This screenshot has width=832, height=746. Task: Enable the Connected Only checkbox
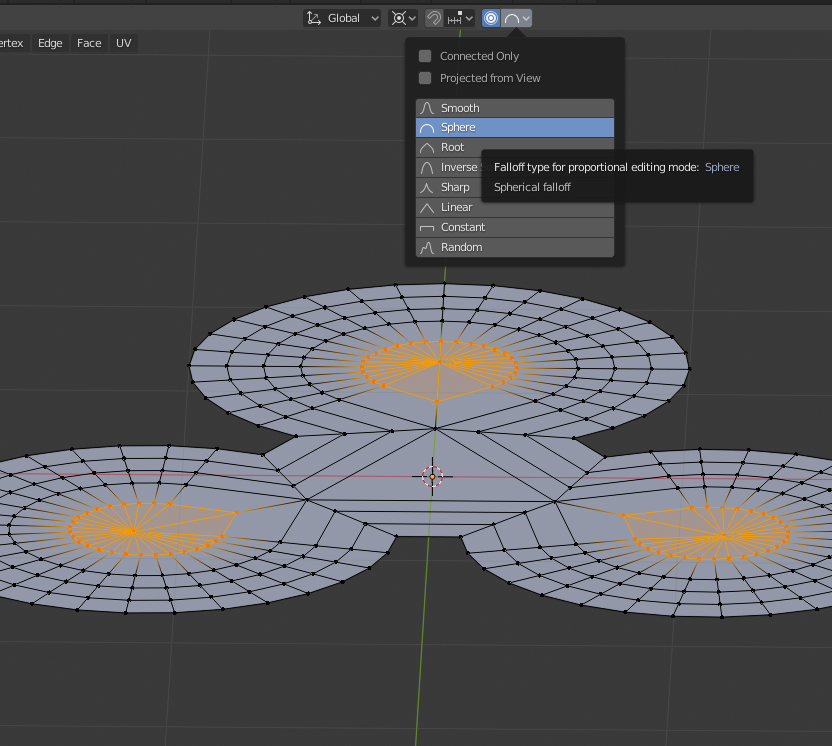(x=425, y=56)
